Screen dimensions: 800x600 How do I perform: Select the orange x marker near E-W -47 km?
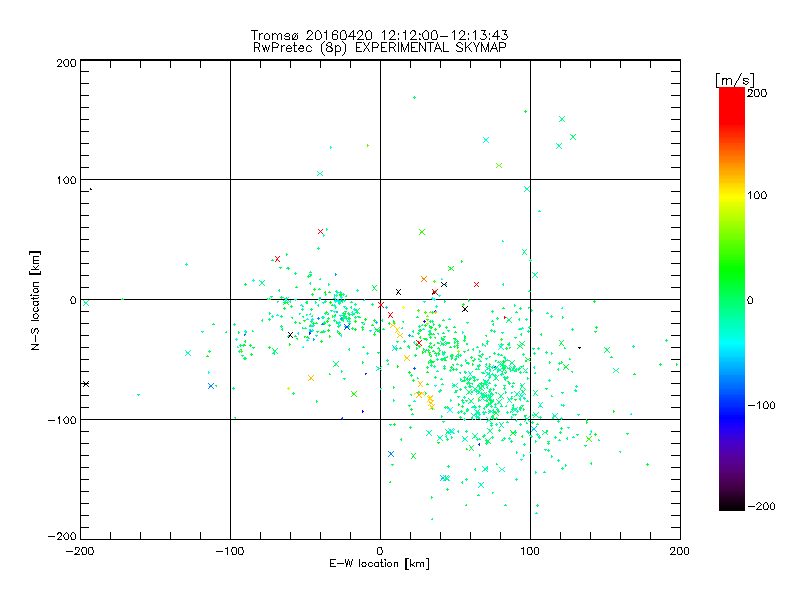click(x=311, y=378)
